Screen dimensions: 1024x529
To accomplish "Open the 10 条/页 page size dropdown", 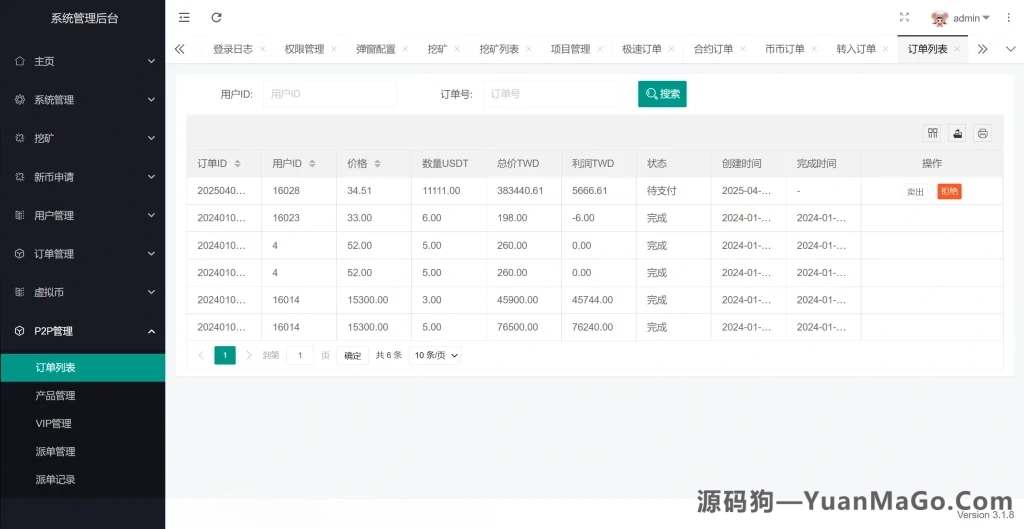I will (x=436, y=355).
